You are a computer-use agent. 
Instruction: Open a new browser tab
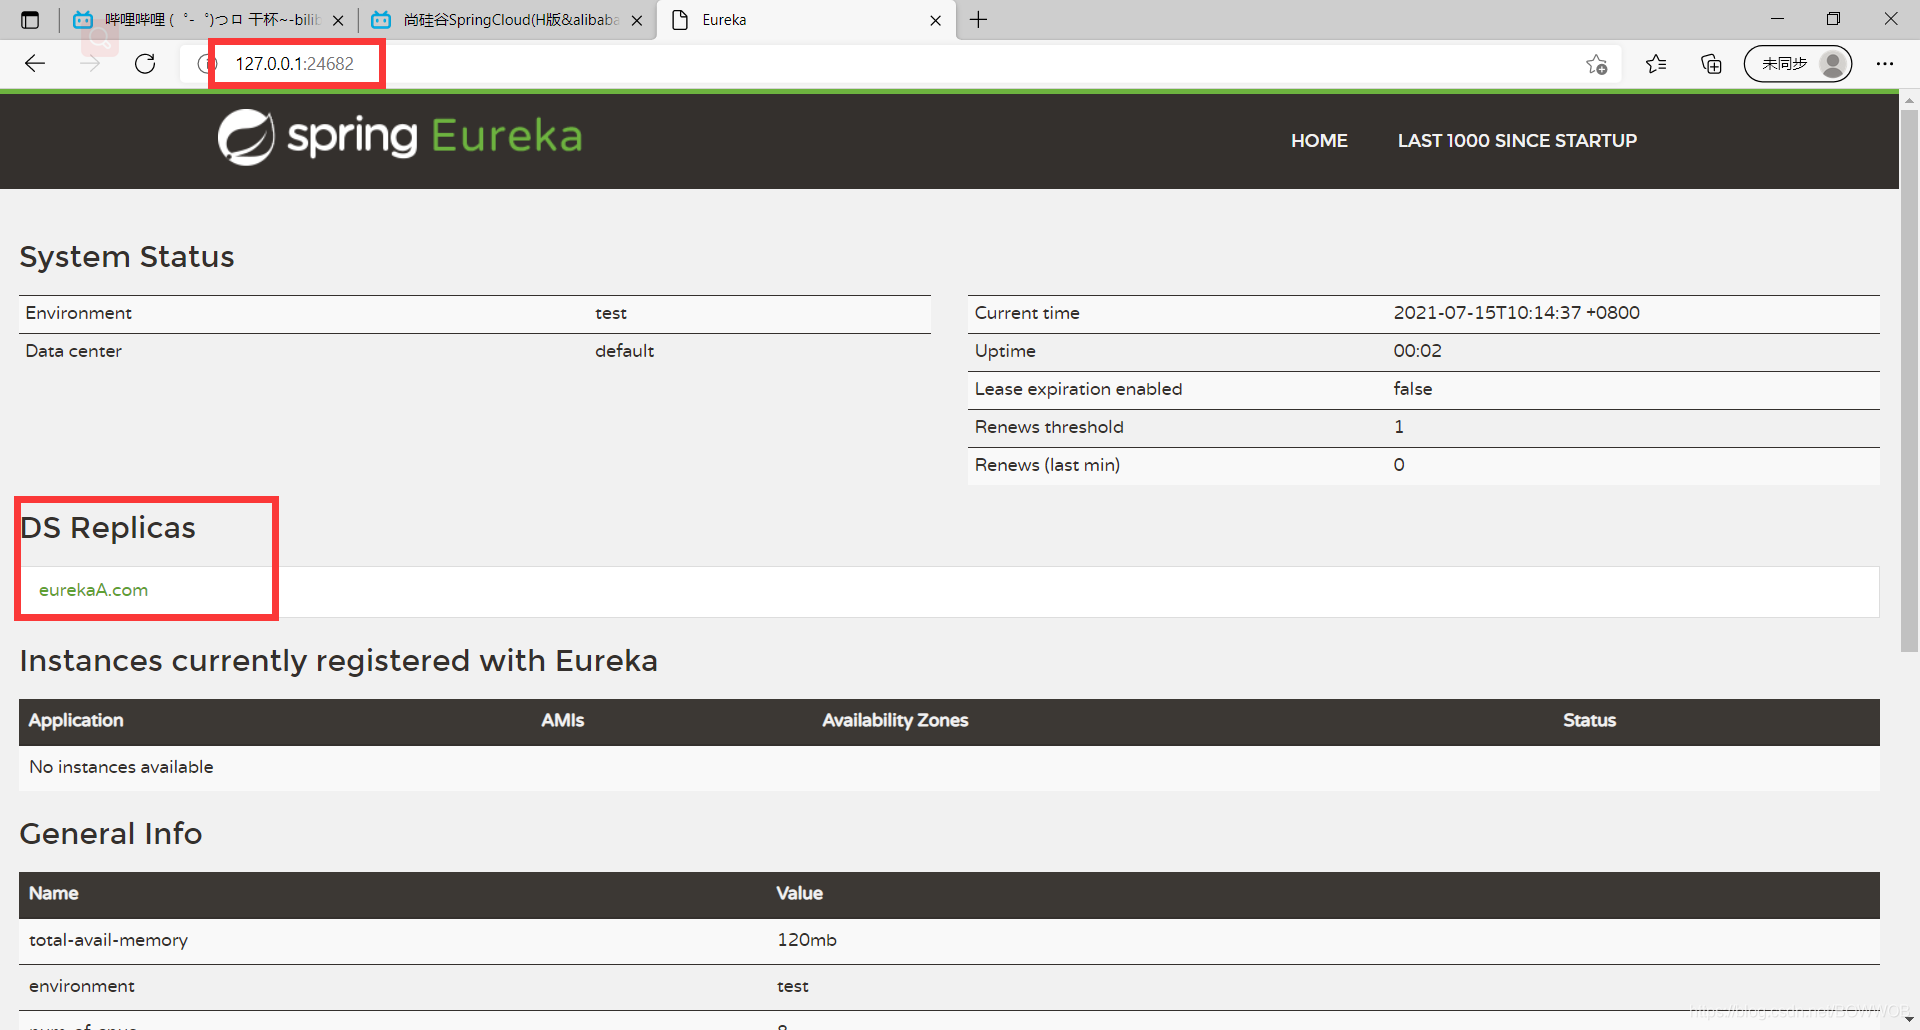point(978,20)
